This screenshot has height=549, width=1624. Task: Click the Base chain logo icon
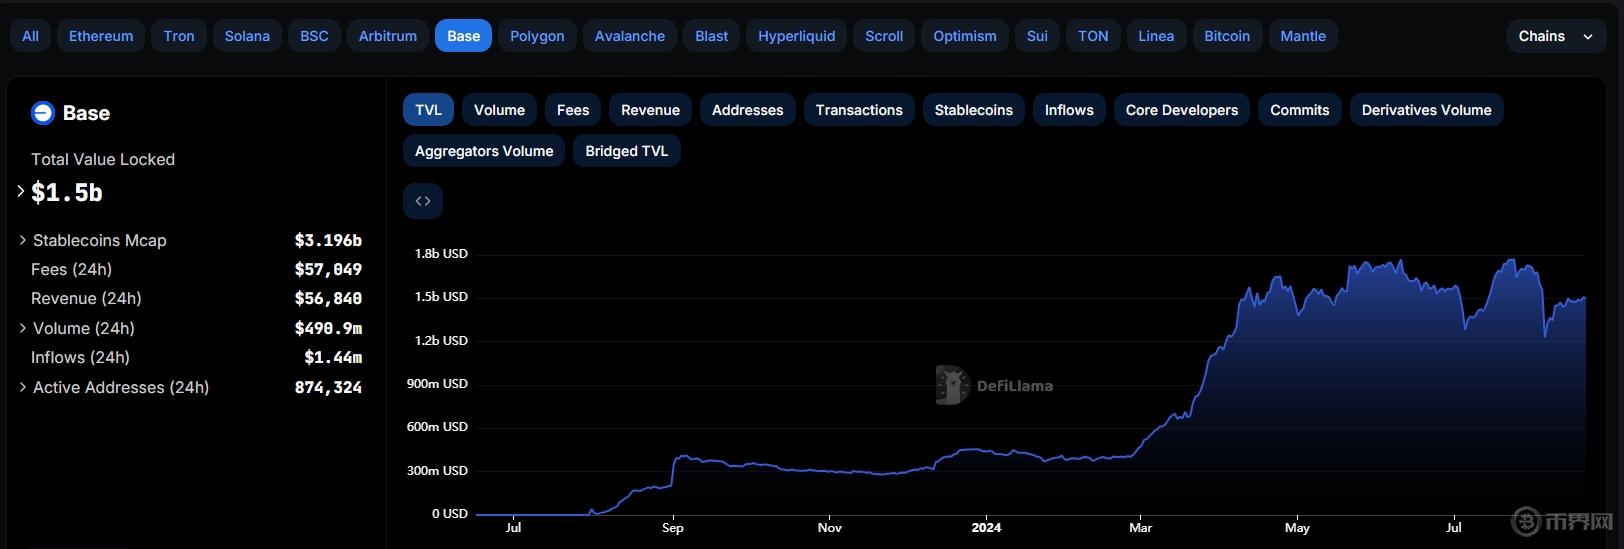click(43, 113)
